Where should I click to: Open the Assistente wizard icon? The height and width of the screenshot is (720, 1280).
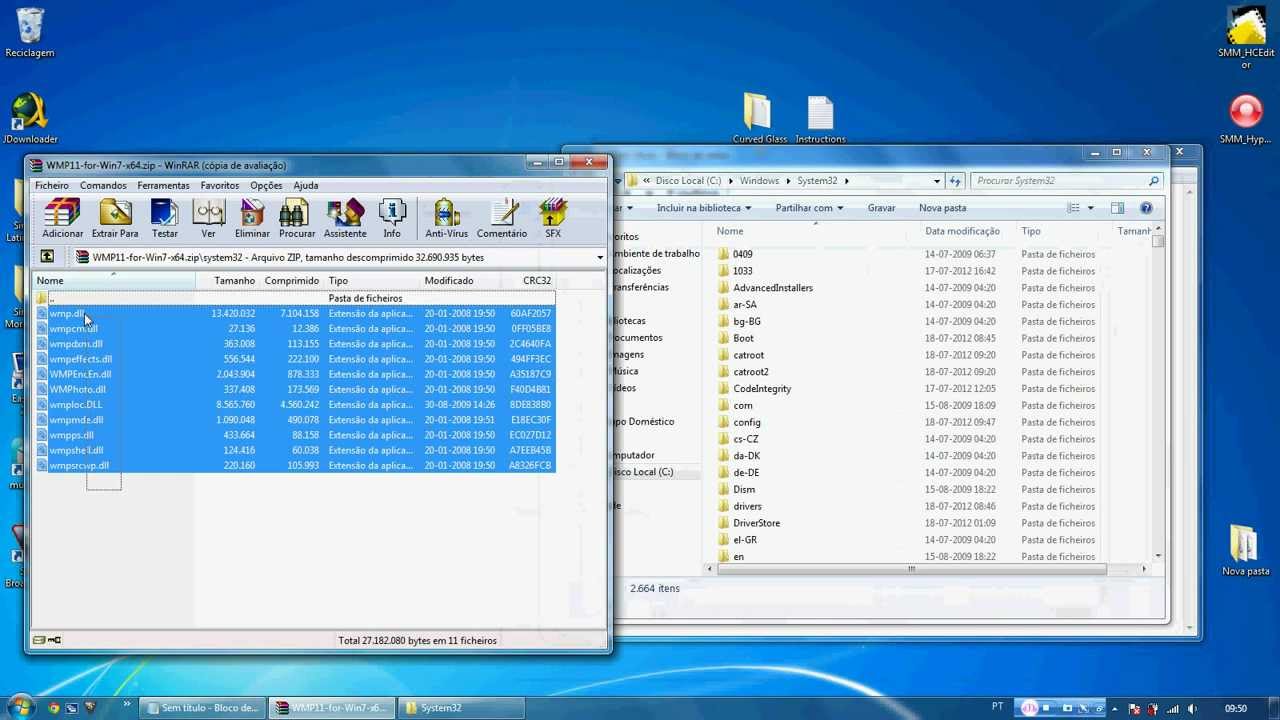tap(345, 219)
